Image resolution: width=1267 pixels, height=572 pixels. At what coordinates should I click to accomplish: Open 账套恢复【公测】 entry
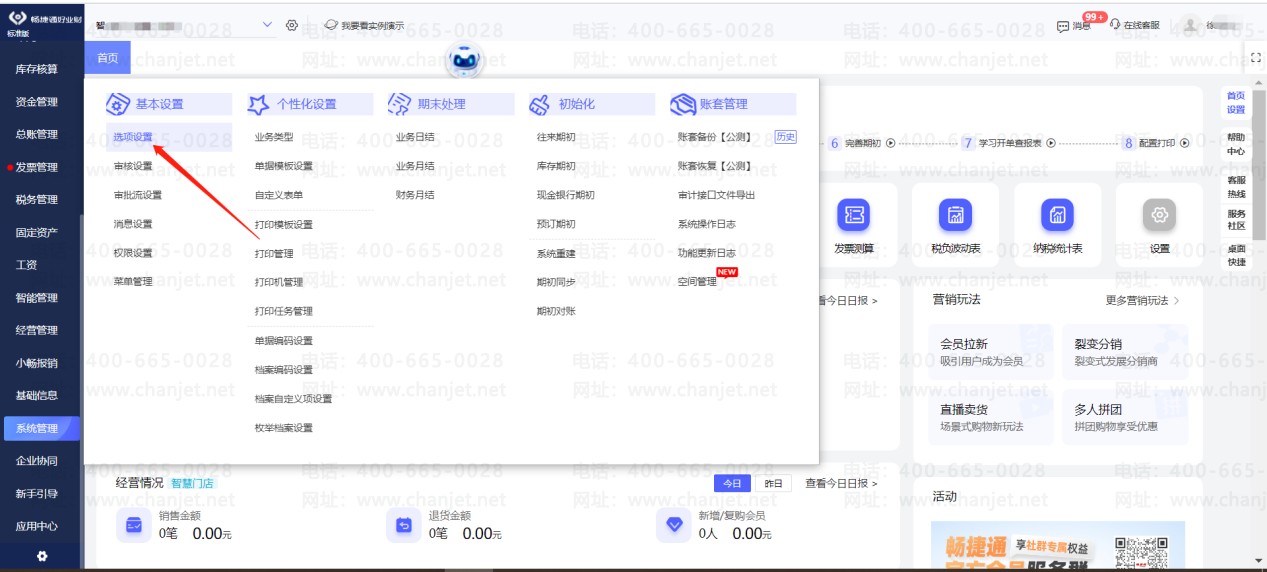[714, 166]
